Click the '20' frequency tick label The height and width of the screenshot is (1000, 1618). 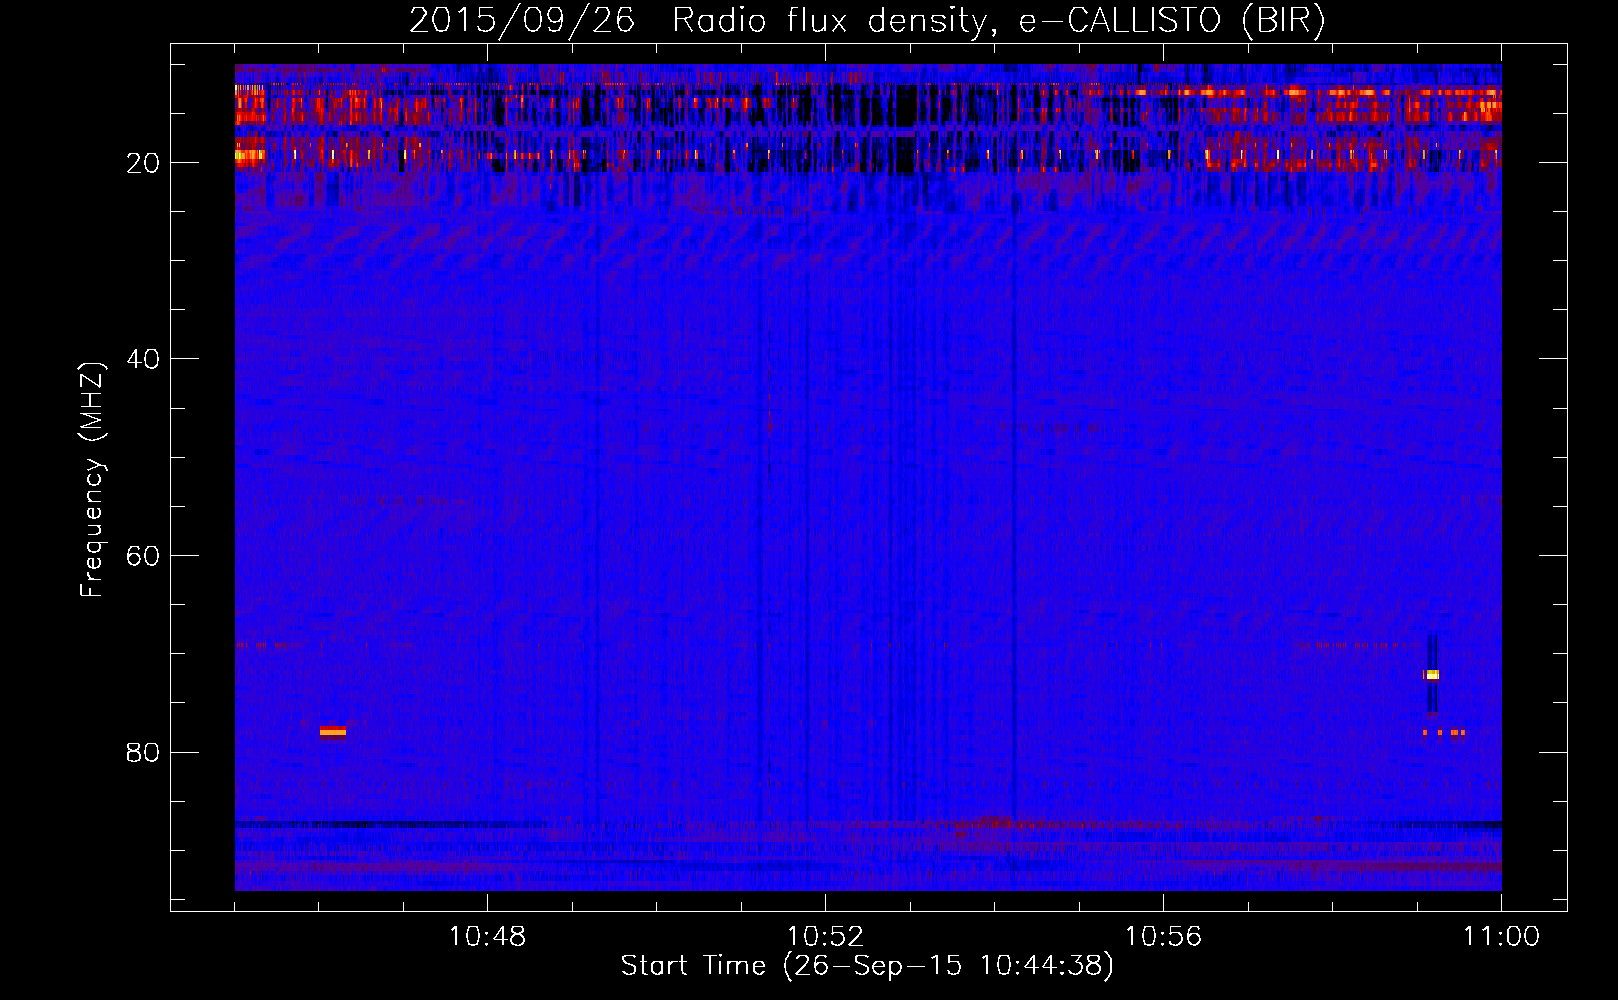click(x=144, y=163)
